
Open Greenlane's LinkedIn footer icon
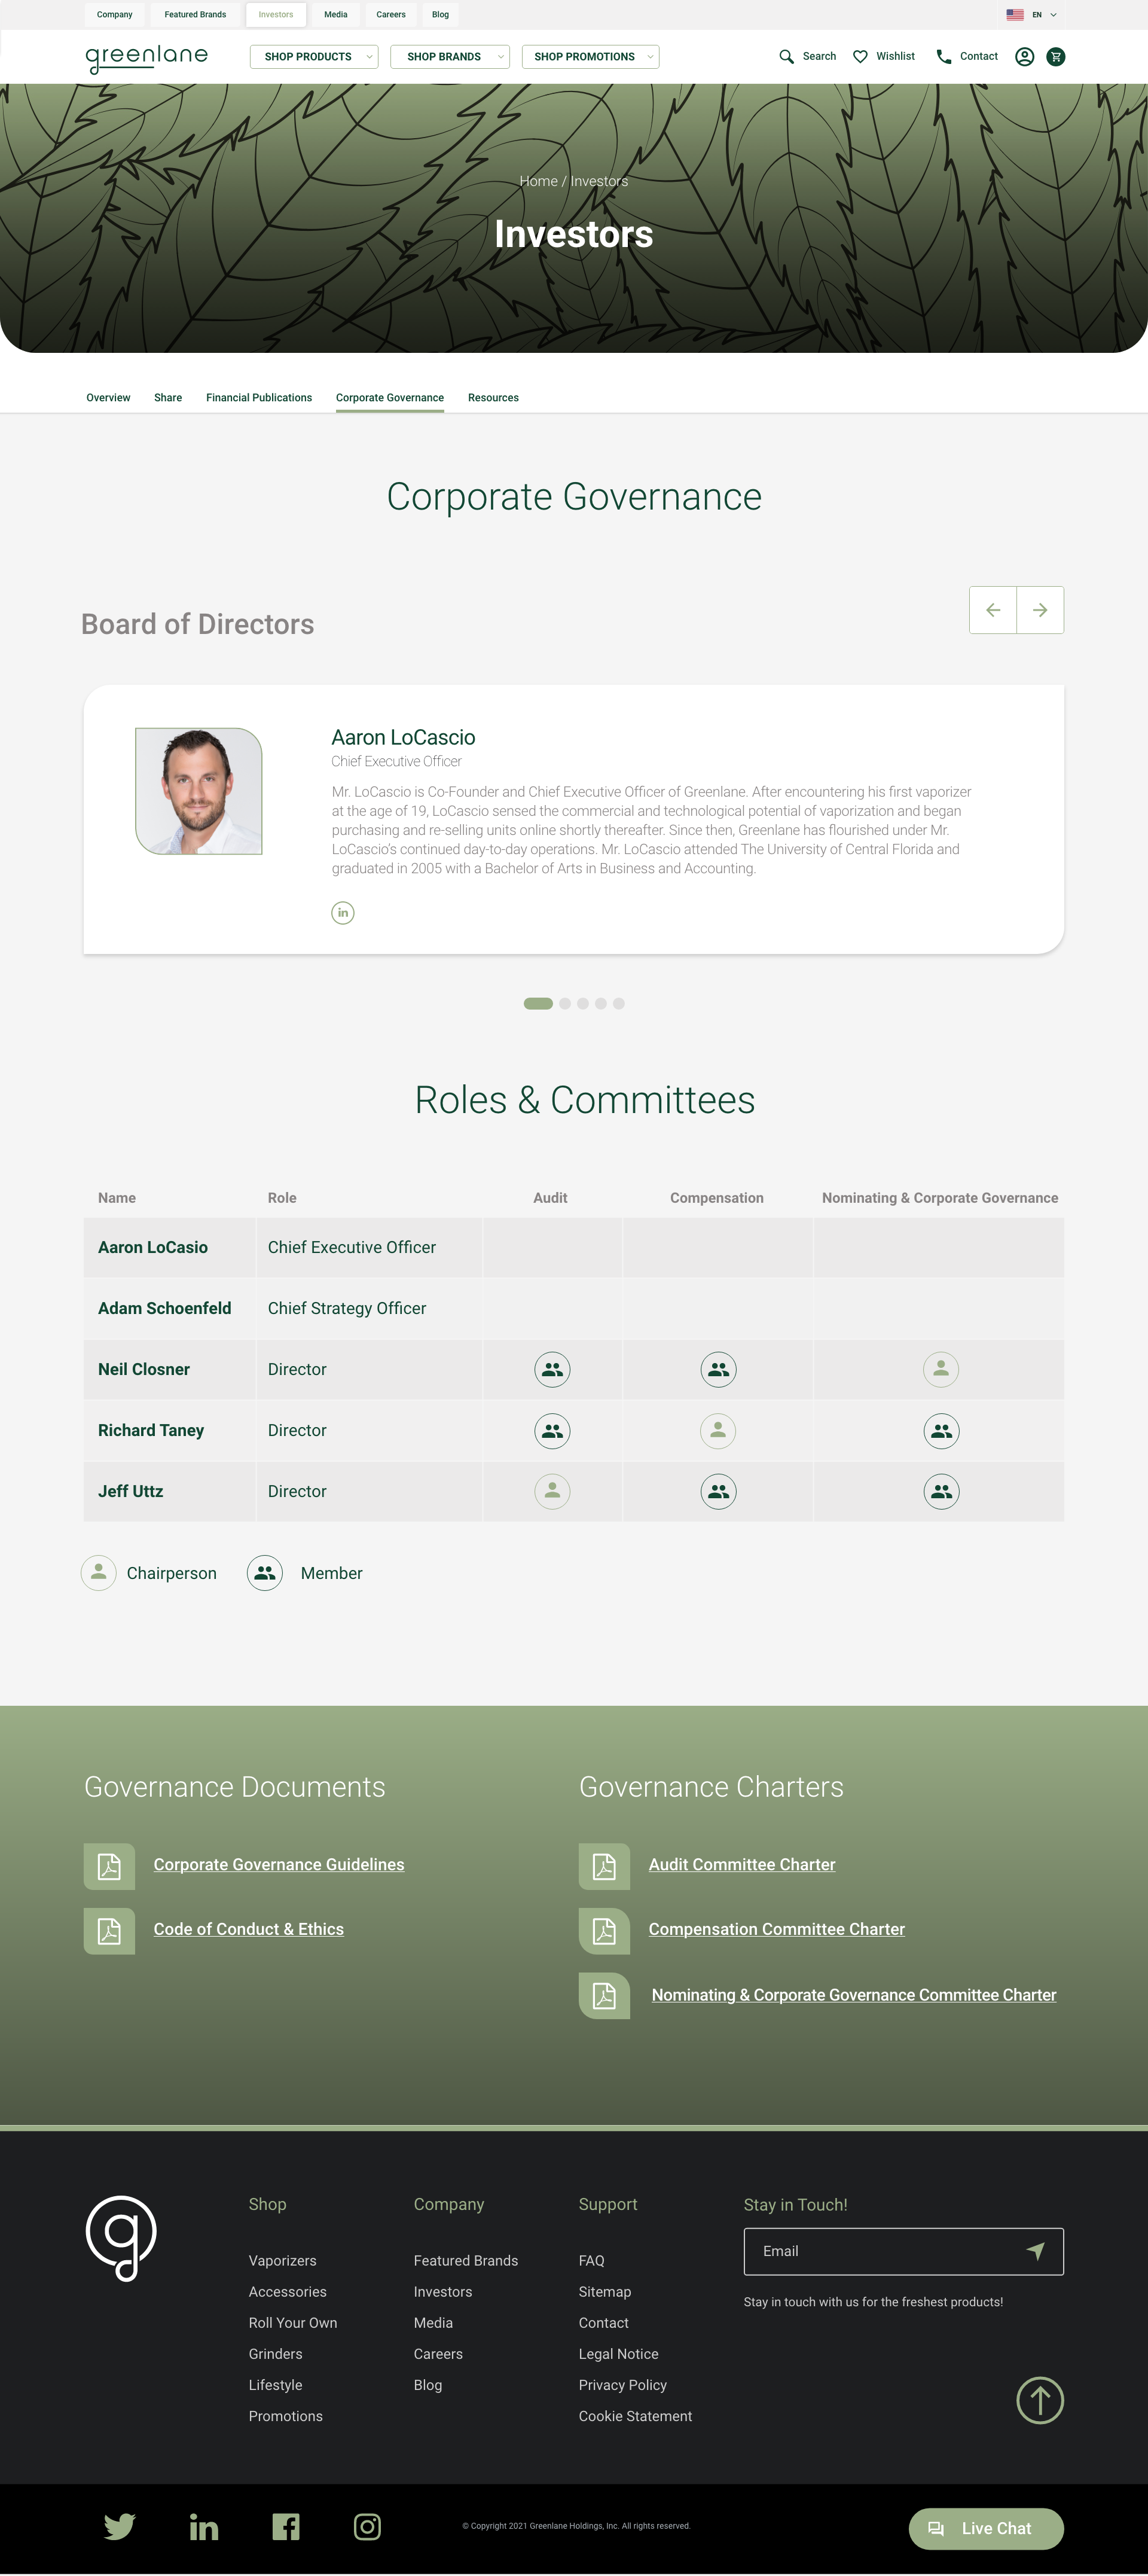click(204, 2528)
